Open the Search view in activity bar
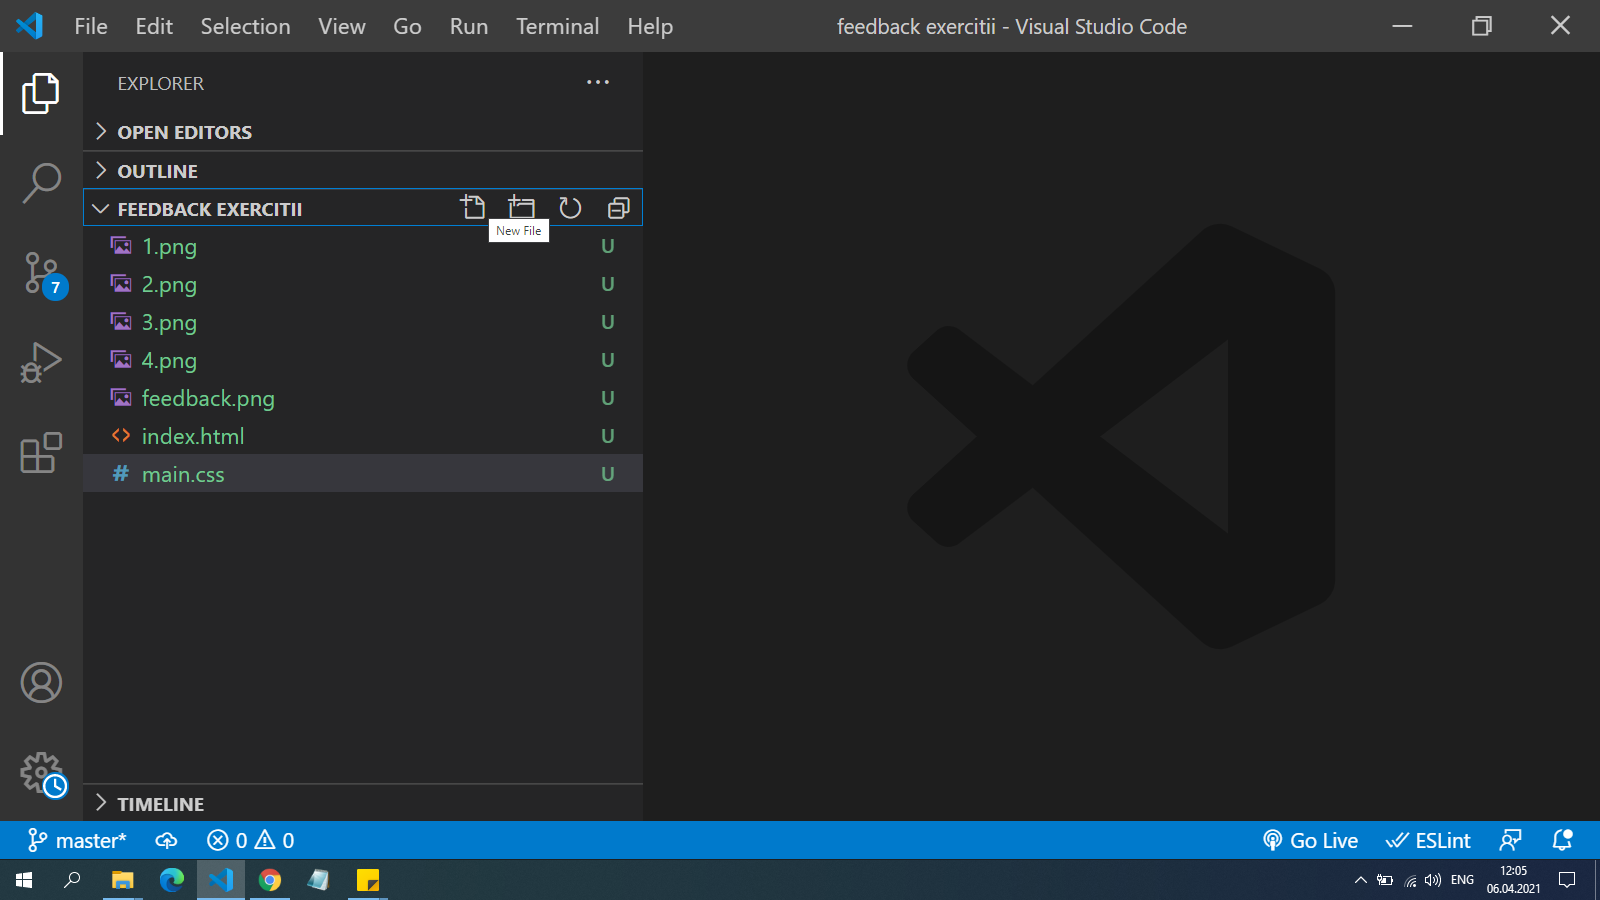This screenshot has height=900, width=1600. [x=41, y=183]
